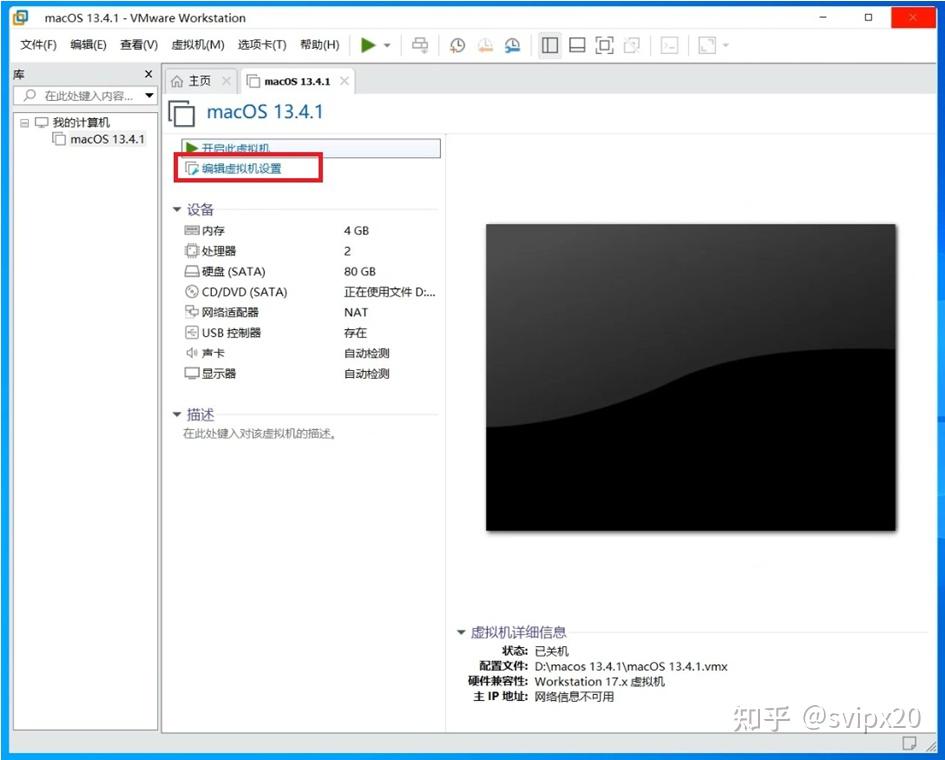Viewport: 945px width, 760px height.
Task: Select macOS 13.4.1 in library tree
Action: pyautogui.click(x=107, y=139)
